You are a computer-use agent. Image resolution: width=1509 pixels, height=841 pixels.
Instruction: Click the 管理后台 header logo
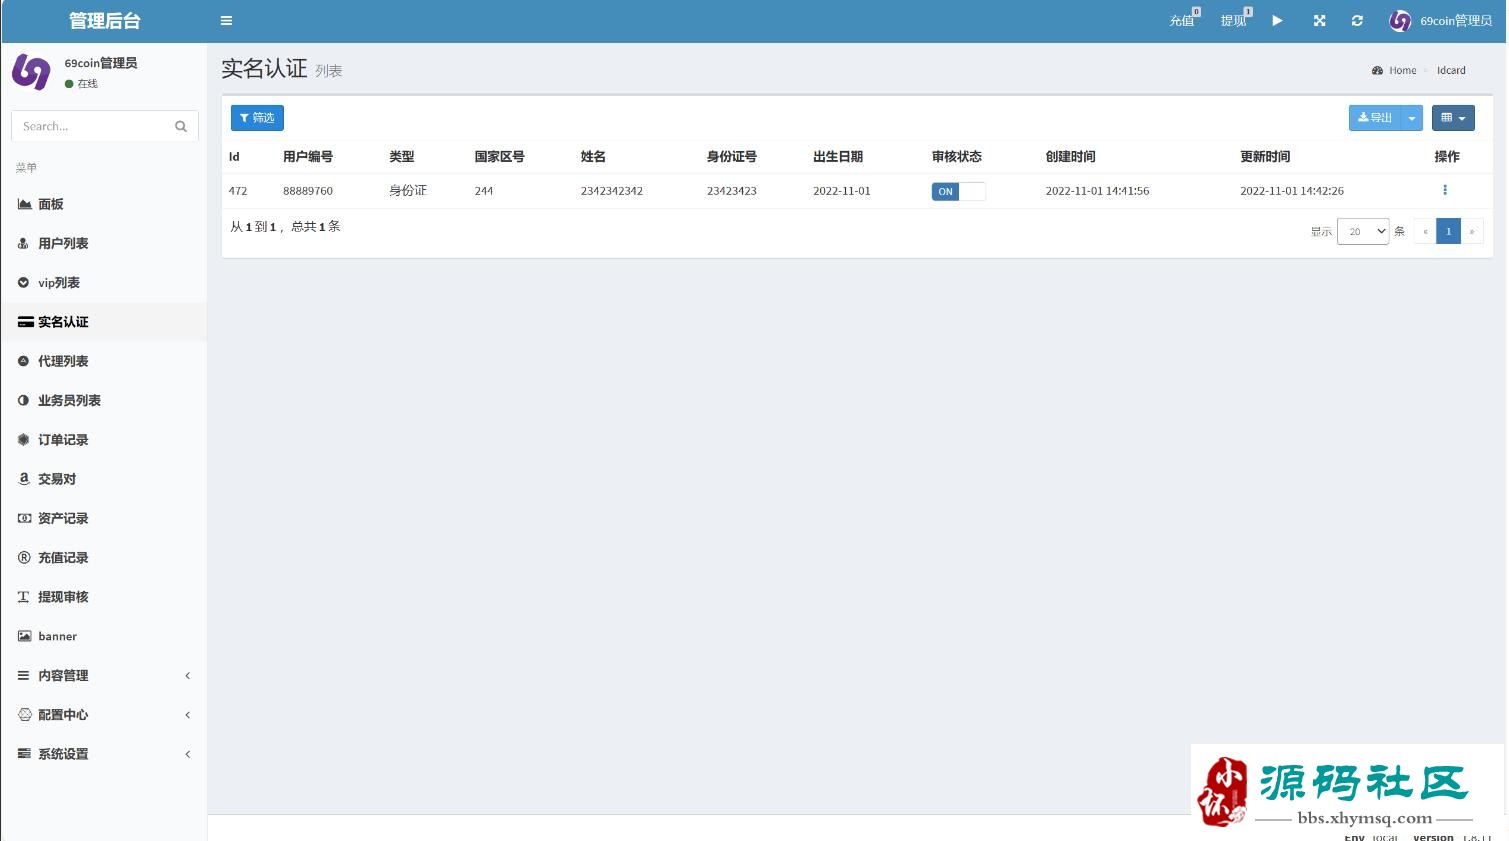pos(104,20)
